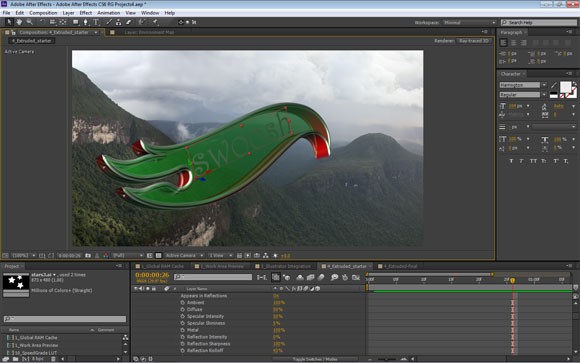
Task: Click the current timecode 0:00:00:26
Action: (152, 275)
